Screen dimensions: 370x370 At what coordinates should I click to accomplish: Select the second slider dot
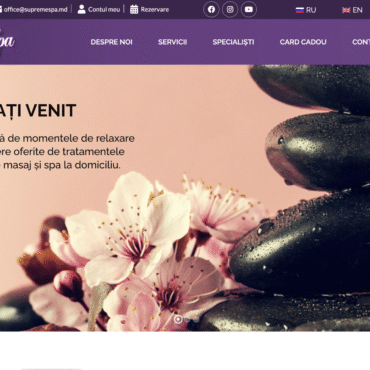(187, 320)
